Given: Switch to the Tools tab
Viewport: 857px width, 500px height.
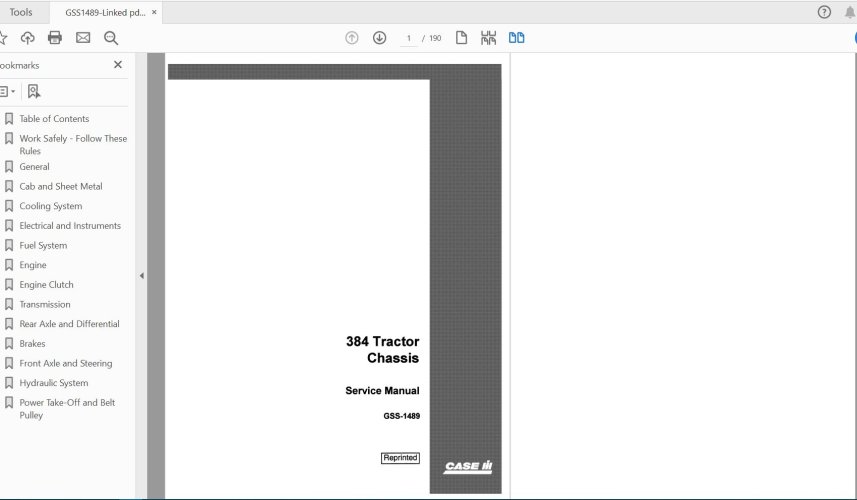Looking at the screenshot, I should [21, 12].
